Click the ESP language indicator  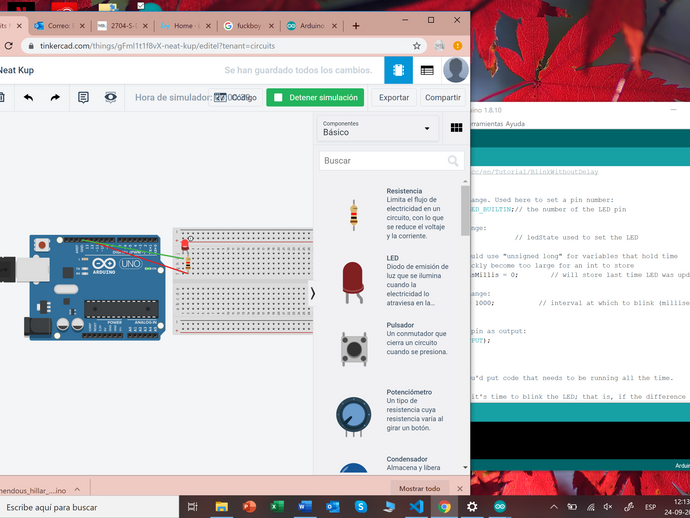pos(650,507)
